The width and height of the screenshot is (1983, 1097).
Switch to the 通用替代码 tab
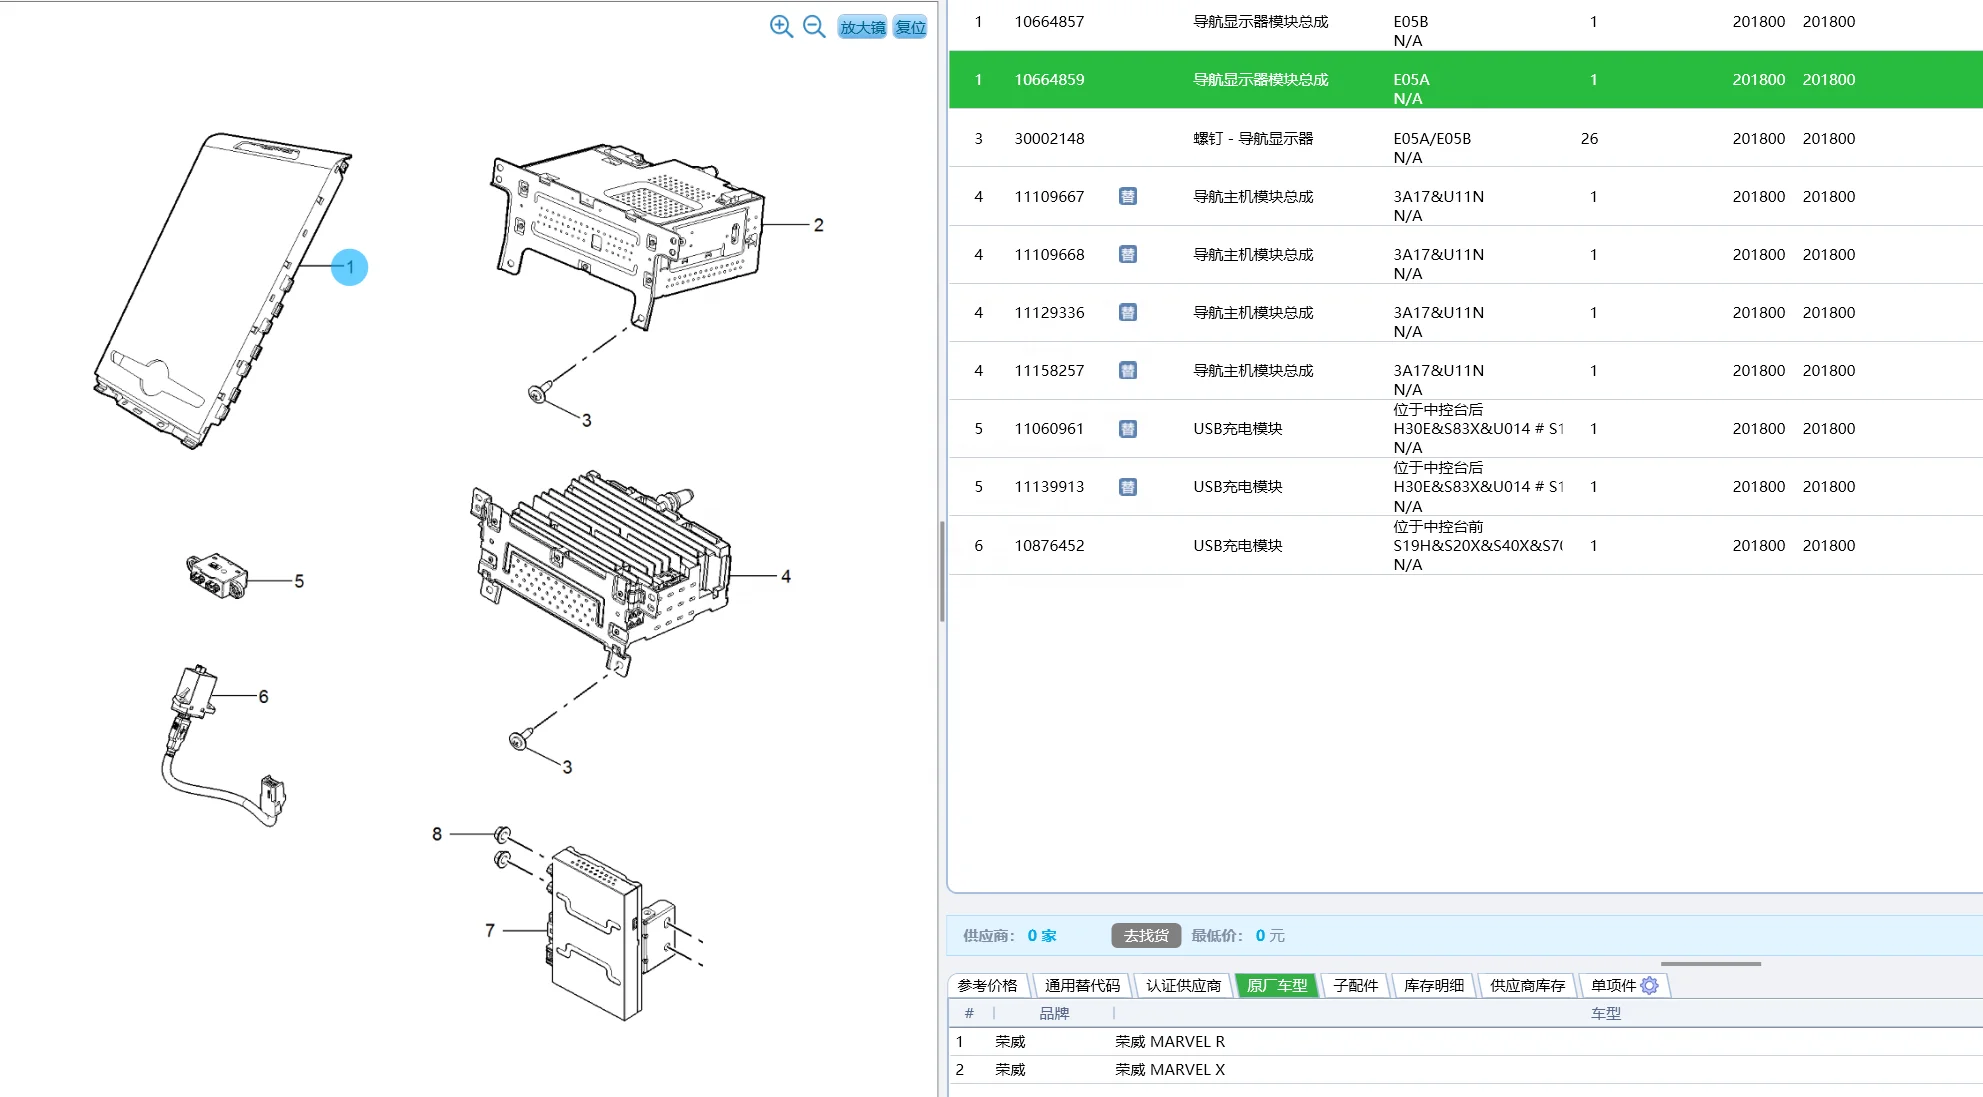point(1082,985)
